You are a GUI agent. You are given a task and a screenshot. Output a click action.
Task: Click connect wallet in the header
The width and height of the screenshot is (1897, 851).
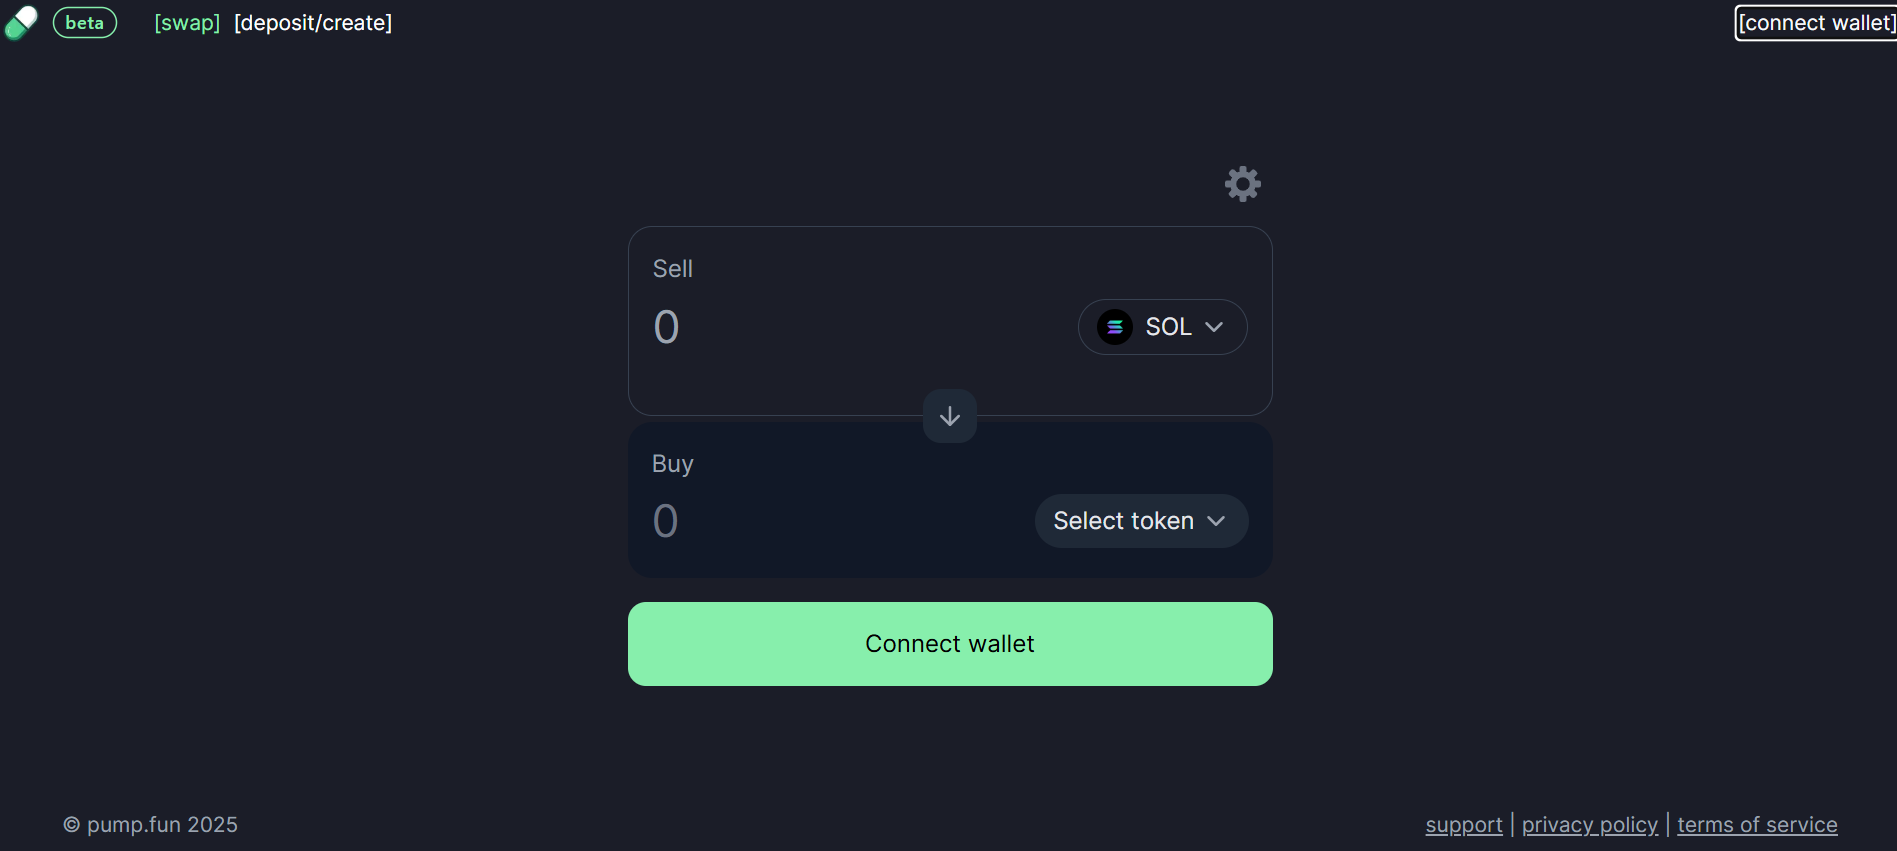pyautogui.click(x=1815, y=23)
